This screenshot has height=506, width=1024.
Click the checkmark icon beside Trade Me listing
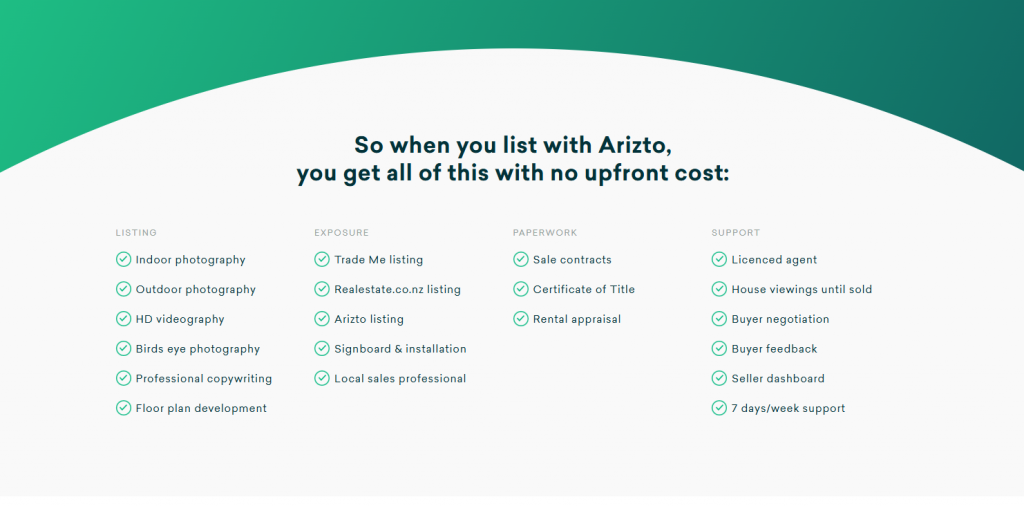tap(322, 260)
